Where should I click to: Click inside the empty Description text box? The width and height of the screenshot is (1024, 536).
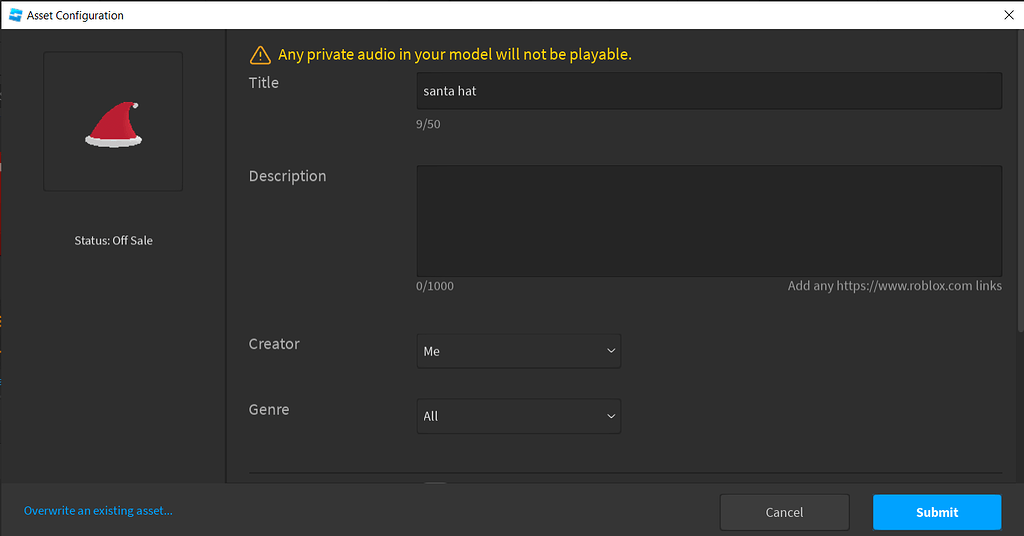[x=709, y=221]
